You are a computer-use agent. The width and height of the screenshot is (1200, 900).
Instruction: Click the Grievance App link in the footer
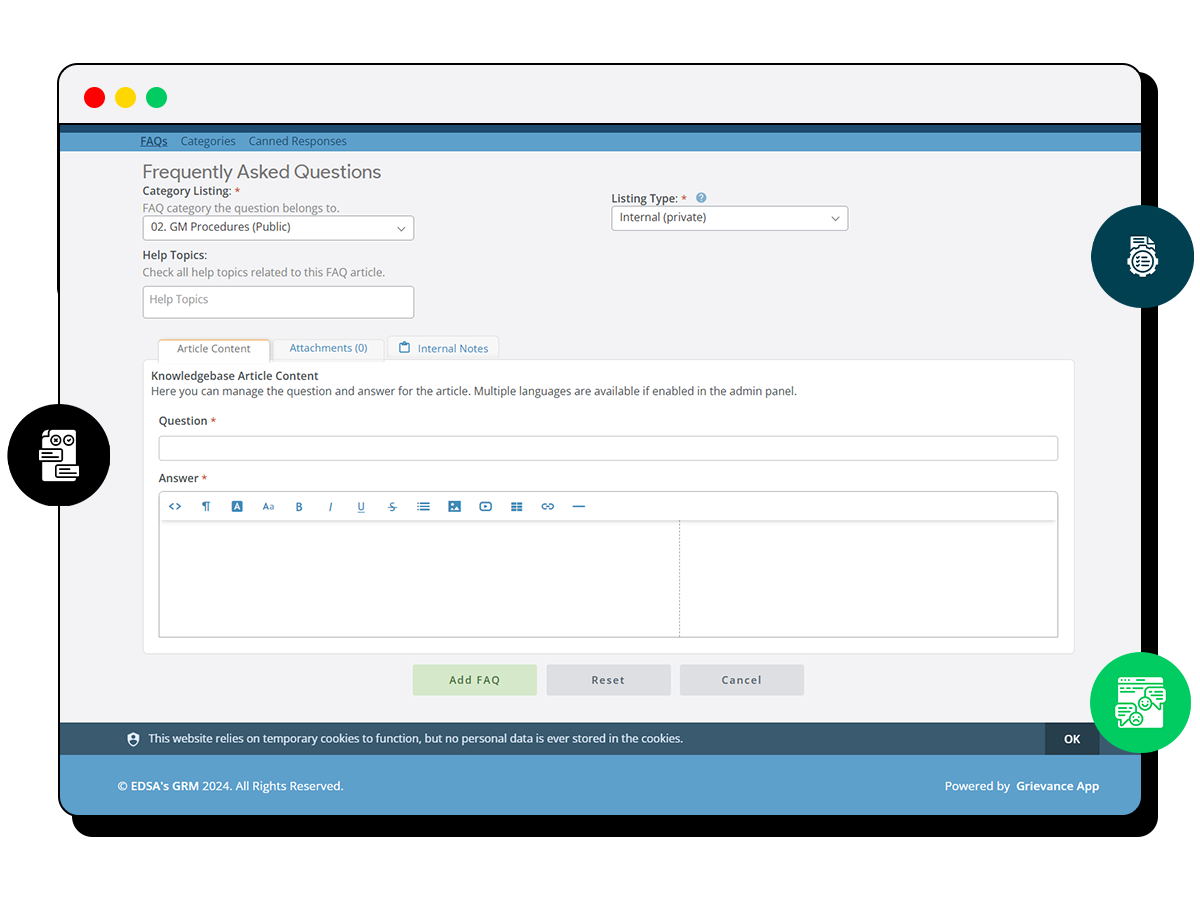[x=1057, y=785]
